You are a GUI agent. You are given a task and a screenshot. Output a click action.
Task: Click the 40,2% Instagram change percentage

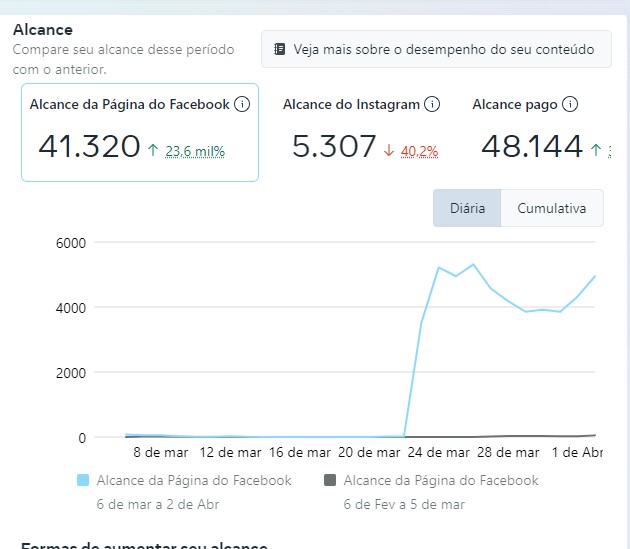click(x=419, y=152)
